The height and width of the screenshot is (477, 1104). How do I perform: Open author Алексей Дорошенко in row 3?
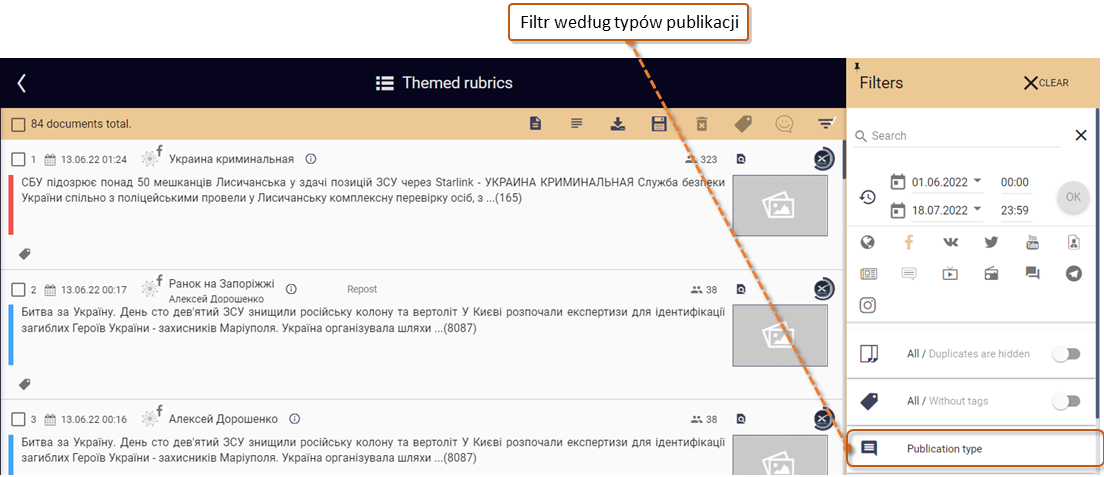[x=223, y=419]
